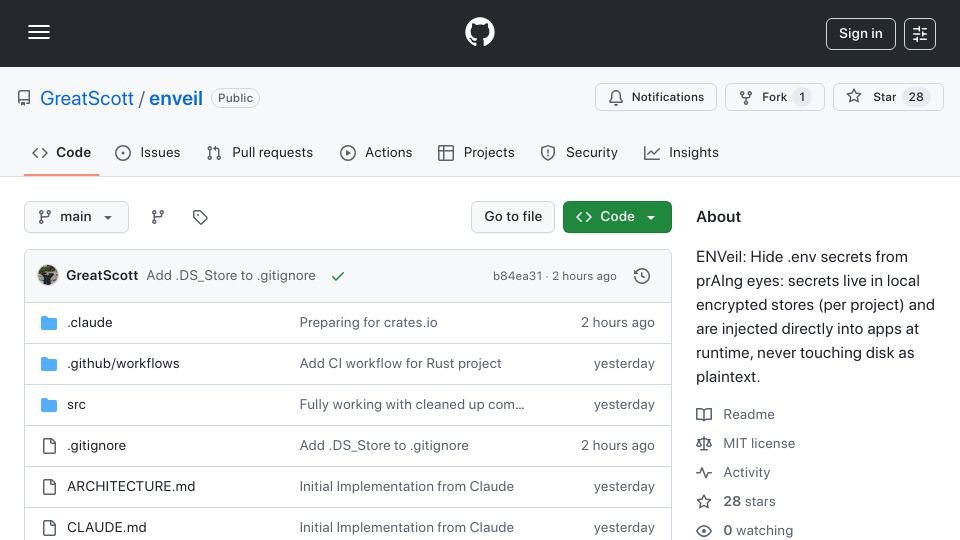Screen dimensions: 960x540
Task: Click the Public visibility badge
Action: click(x=236, y=98)
